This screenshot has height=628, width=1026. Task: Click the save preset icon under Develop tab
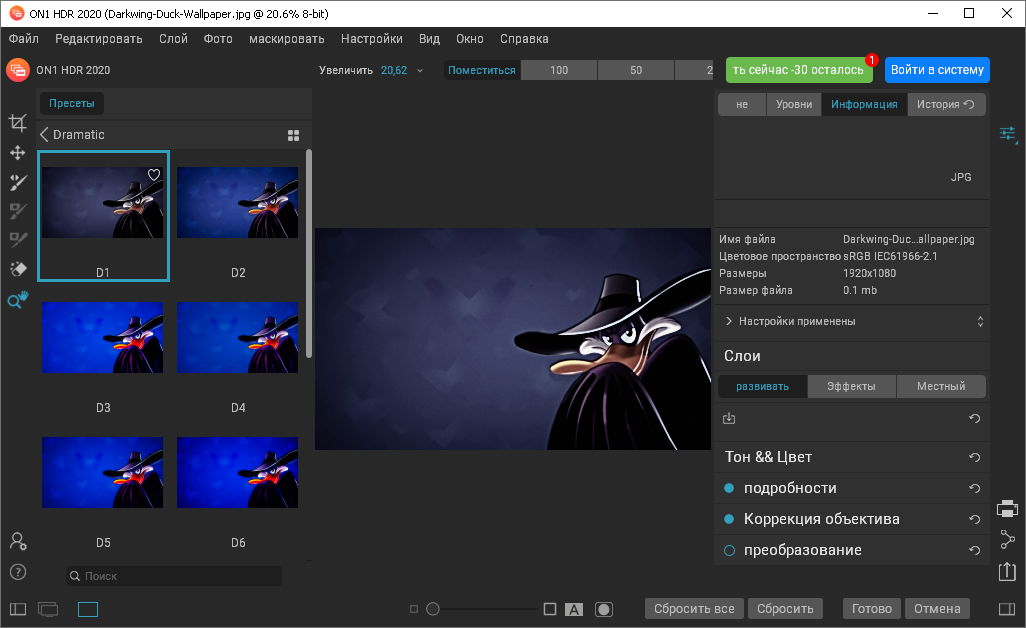point(729,418)
